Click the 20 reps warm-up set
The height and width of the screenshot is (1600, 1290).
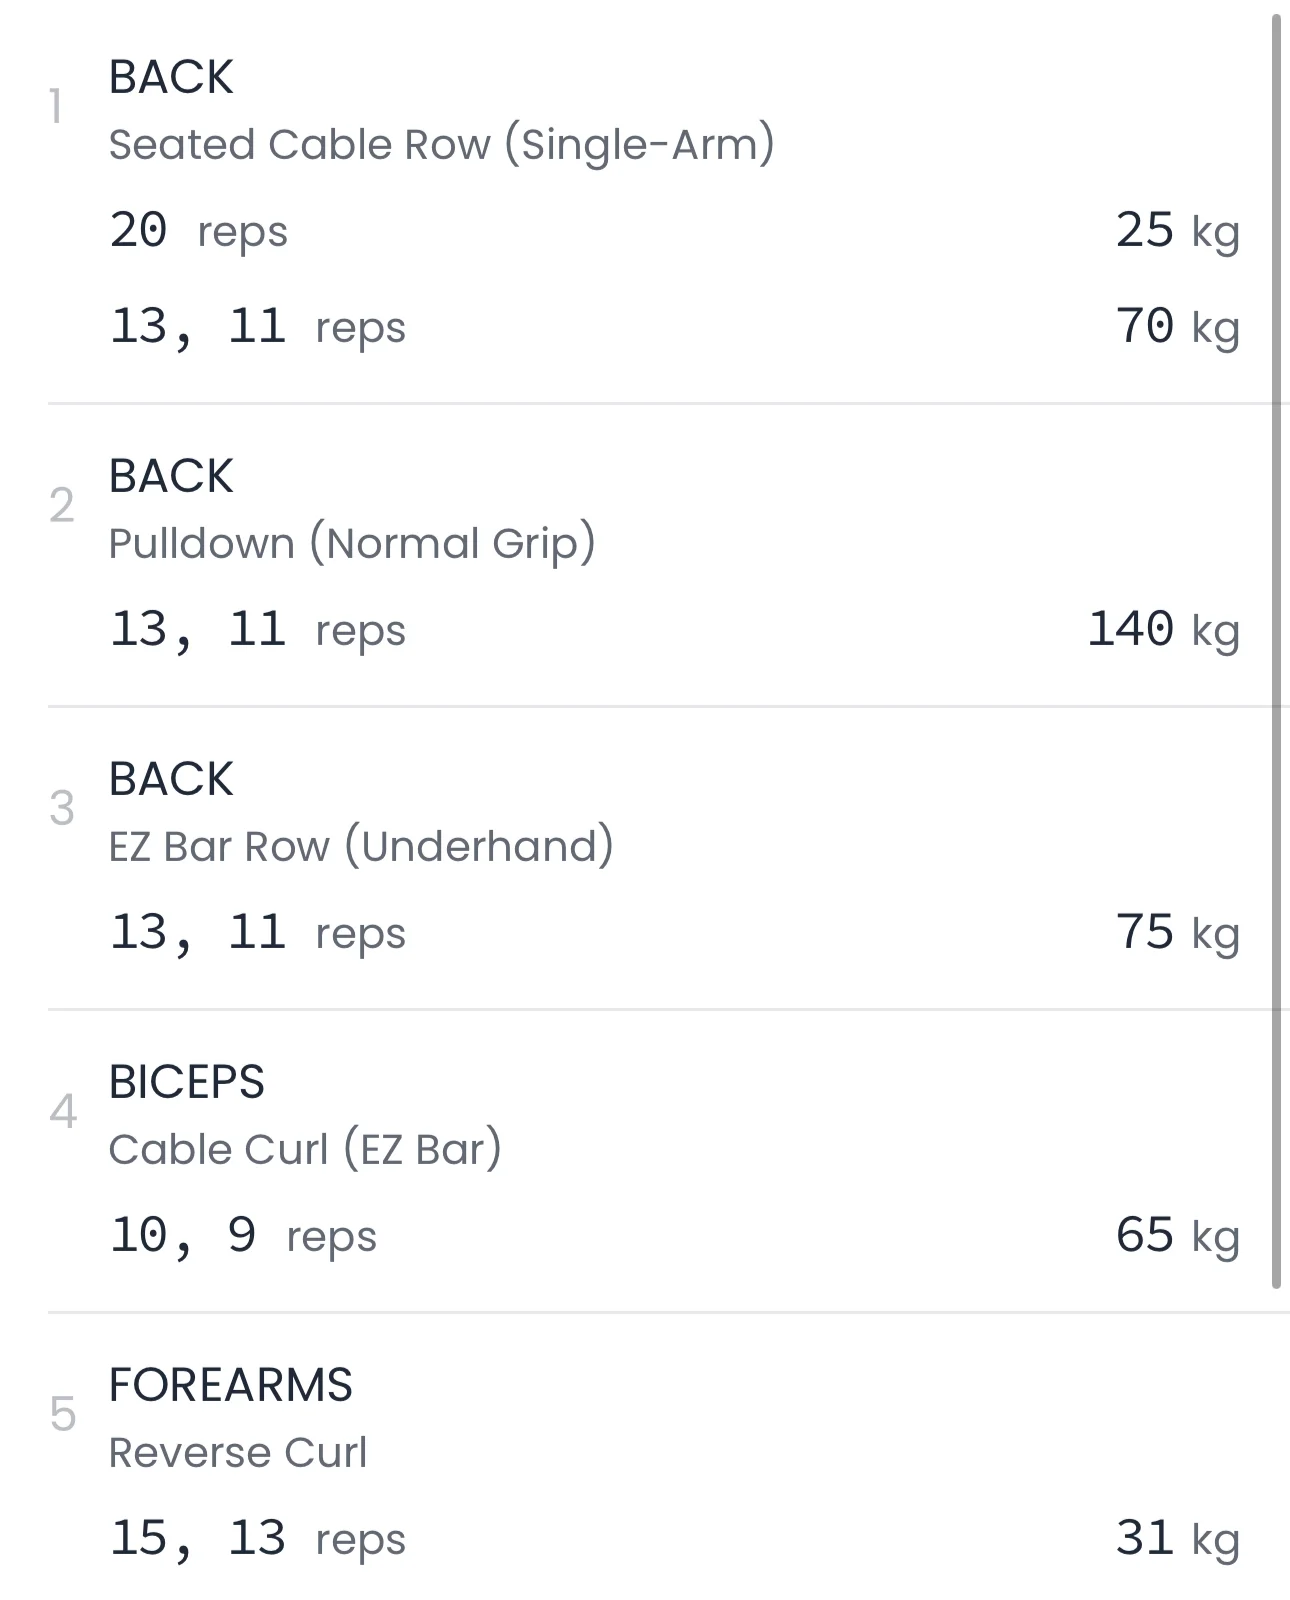click(x=198, y=231)
